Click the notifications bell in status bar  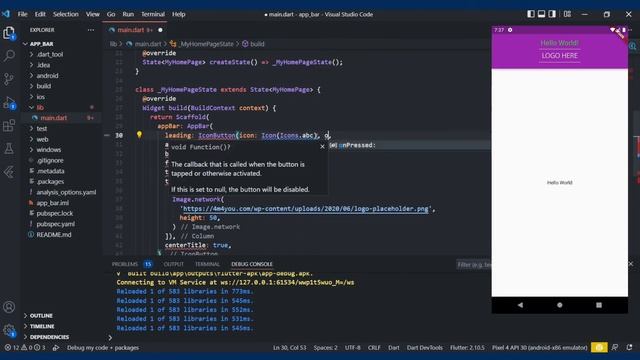click(629, 347)
